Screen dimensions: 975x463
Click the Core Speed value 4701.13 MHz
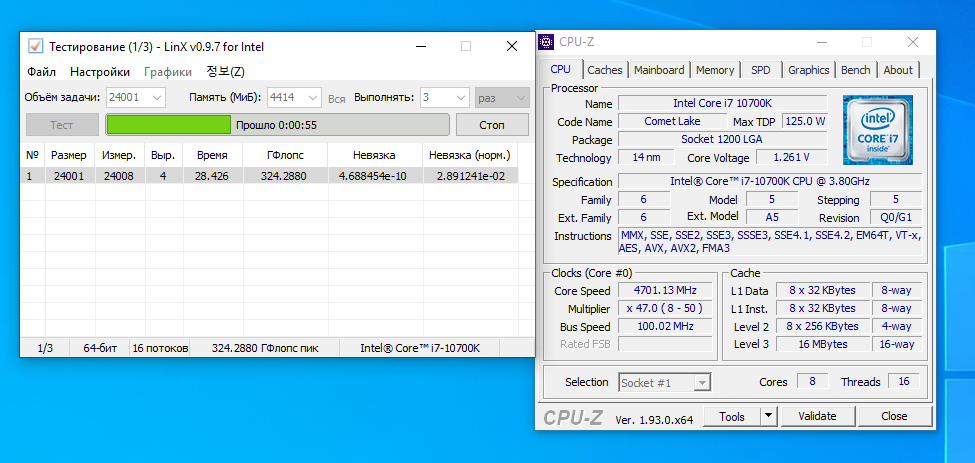[665, 290]
